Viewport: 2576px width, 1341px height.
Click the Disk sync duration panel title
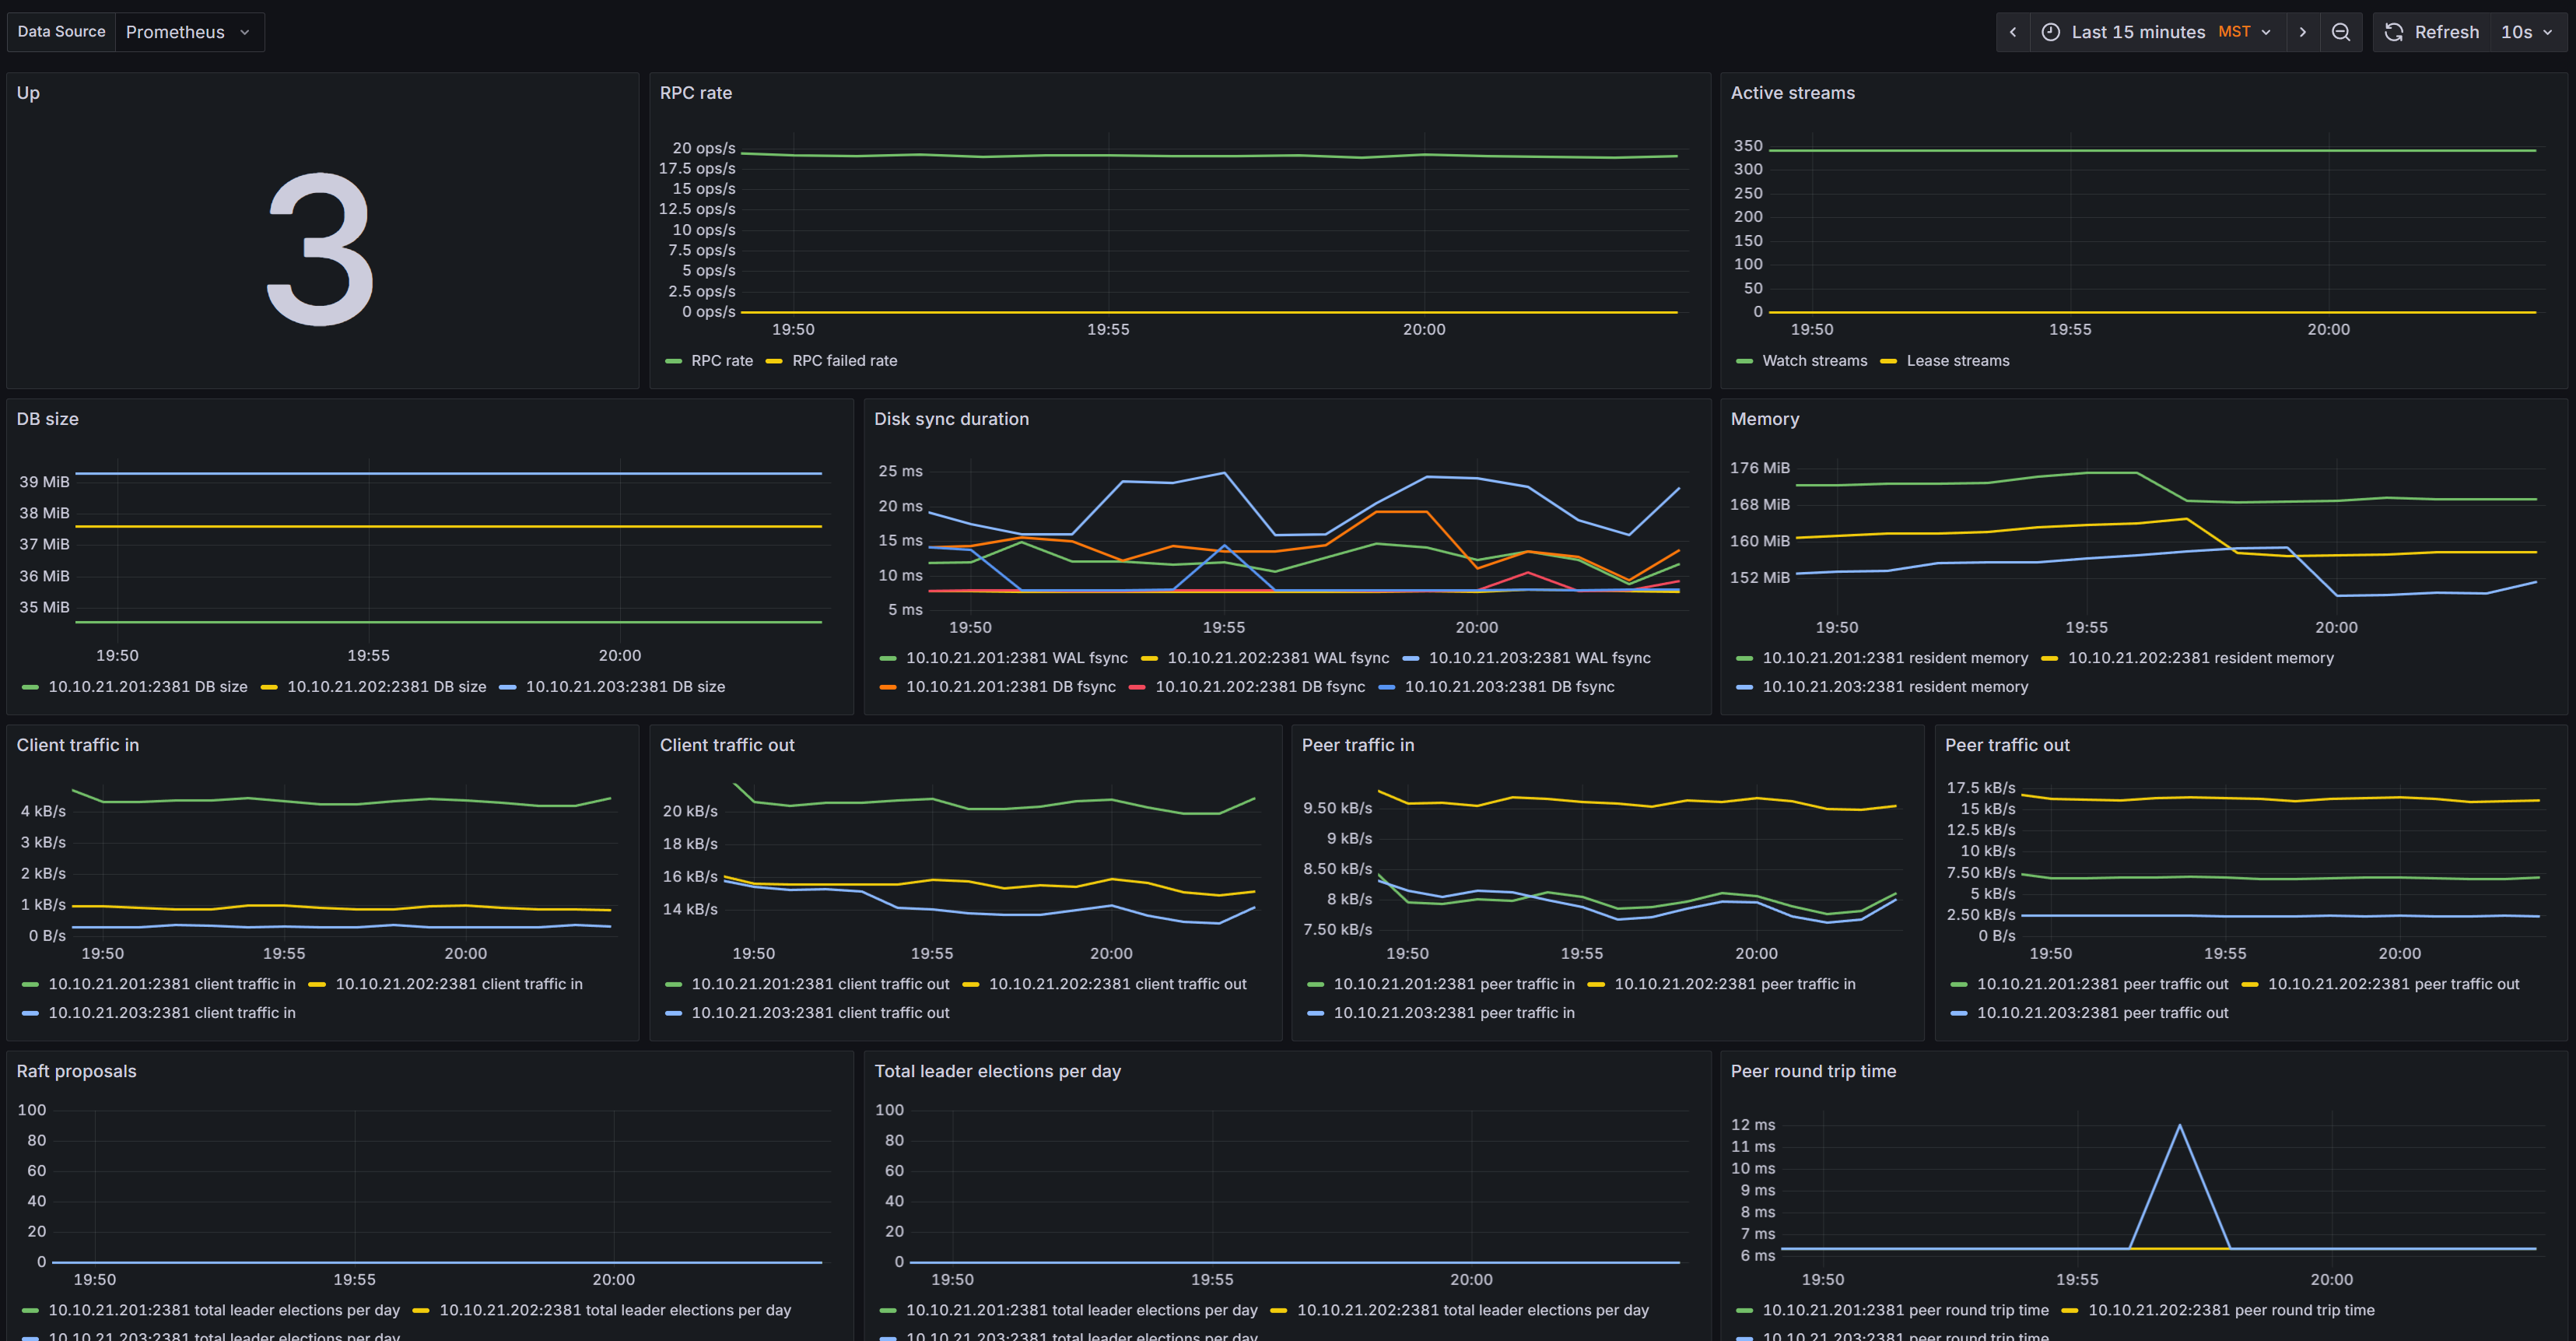click(951, 419)
